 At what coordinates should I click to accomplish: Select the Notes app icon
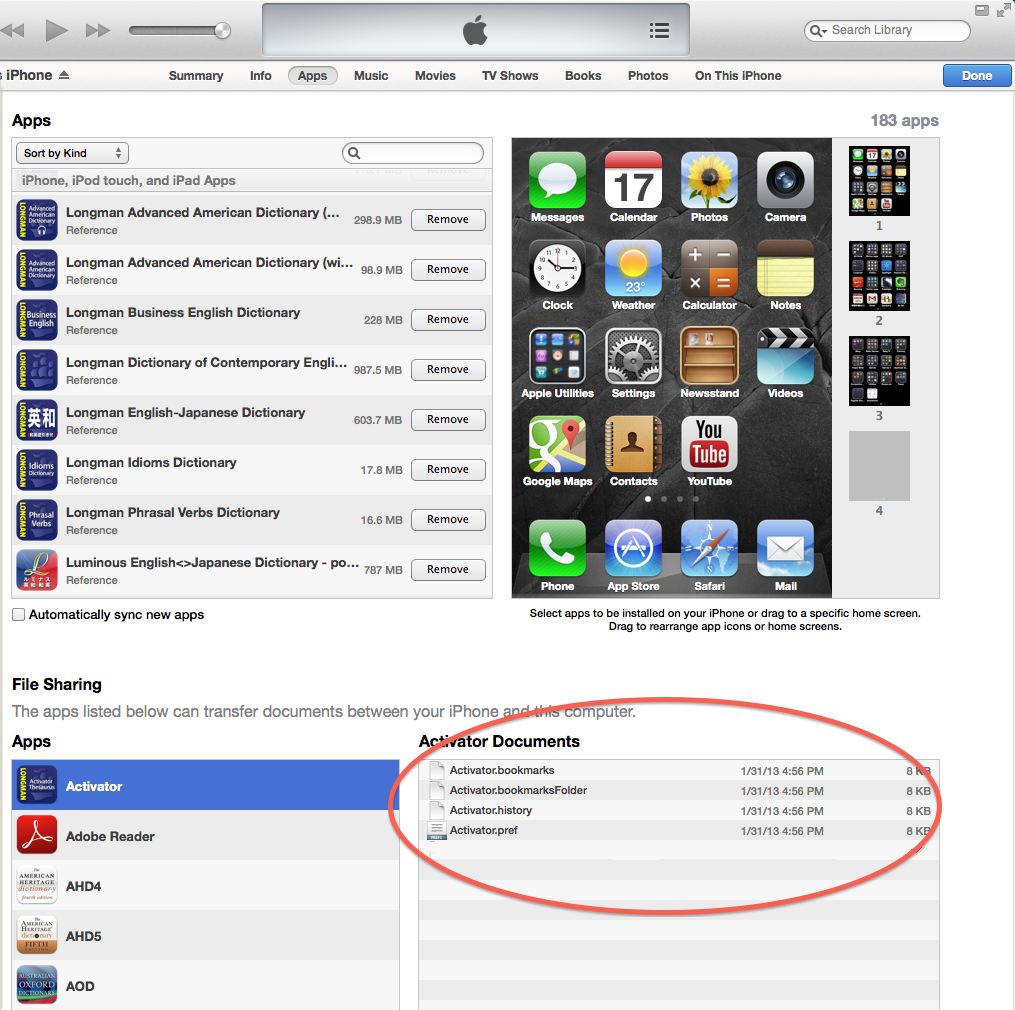tap(785, 268)
